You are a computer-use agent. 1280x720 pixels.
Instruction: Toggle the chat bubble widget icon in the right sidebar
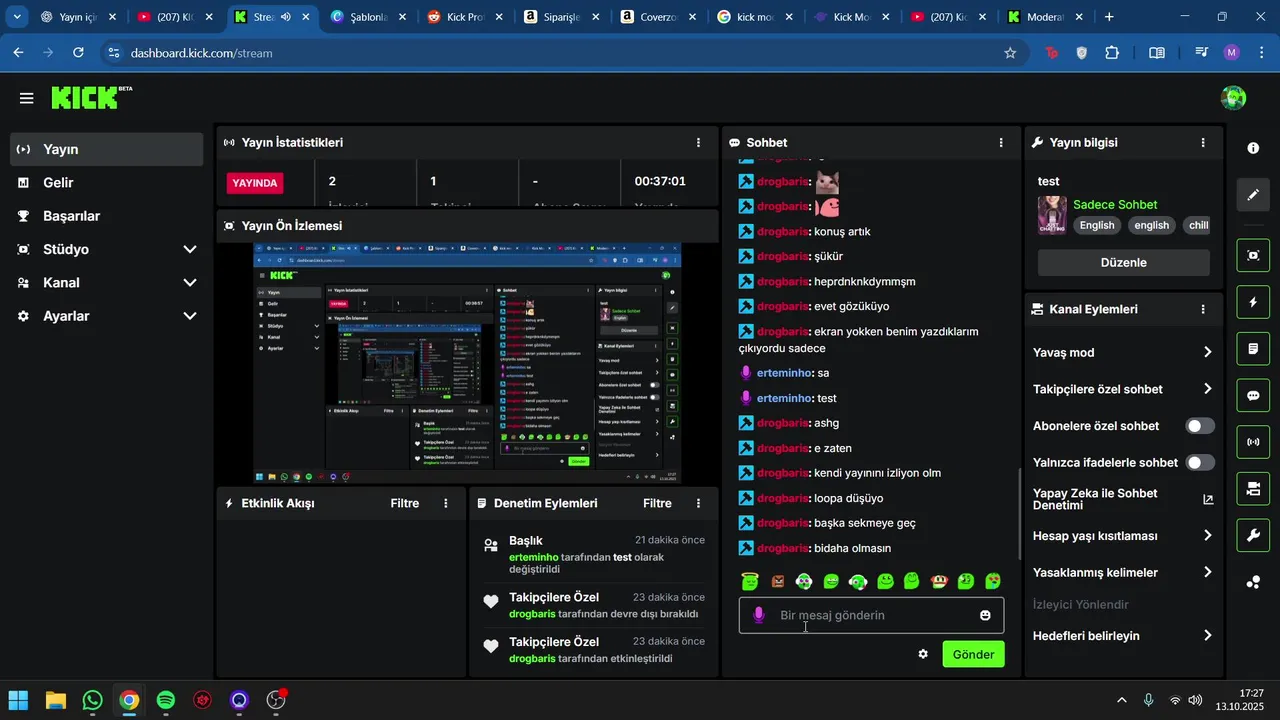[x=1253, y=396]
